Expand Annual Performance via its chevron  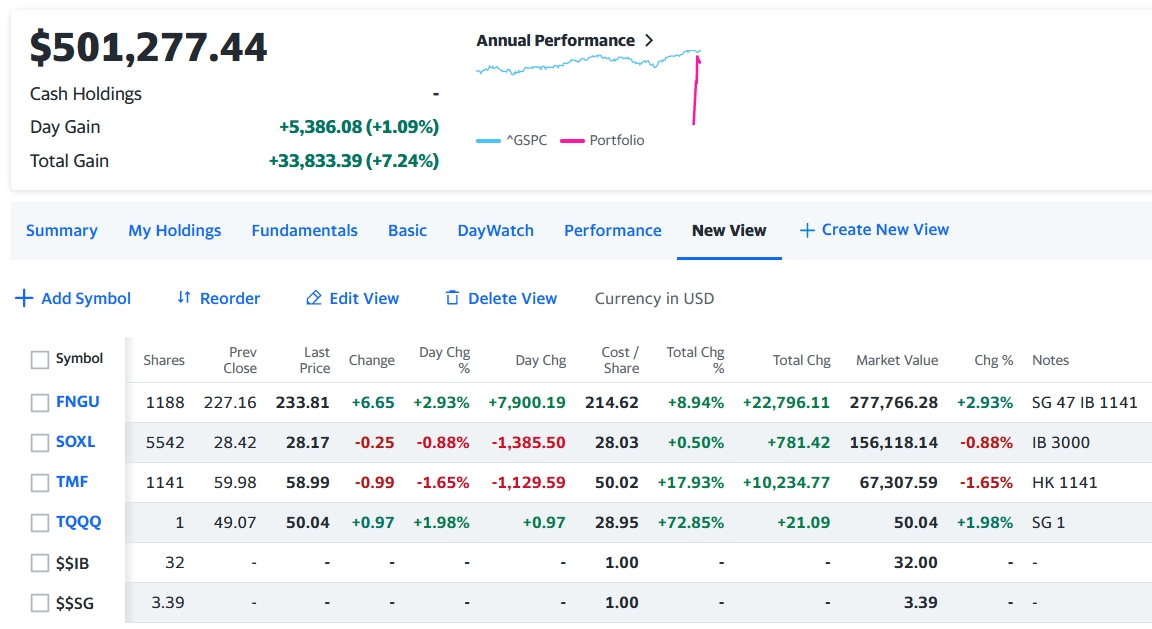[x=649, y=41]
